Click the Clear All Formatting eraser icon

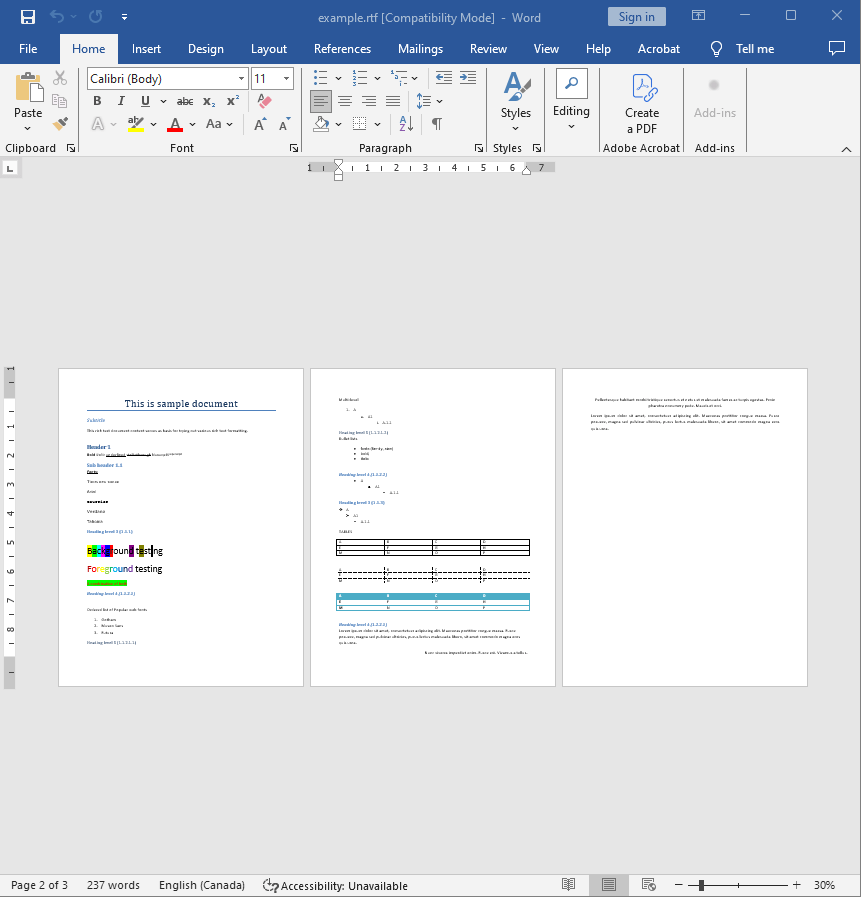[264, 101]
